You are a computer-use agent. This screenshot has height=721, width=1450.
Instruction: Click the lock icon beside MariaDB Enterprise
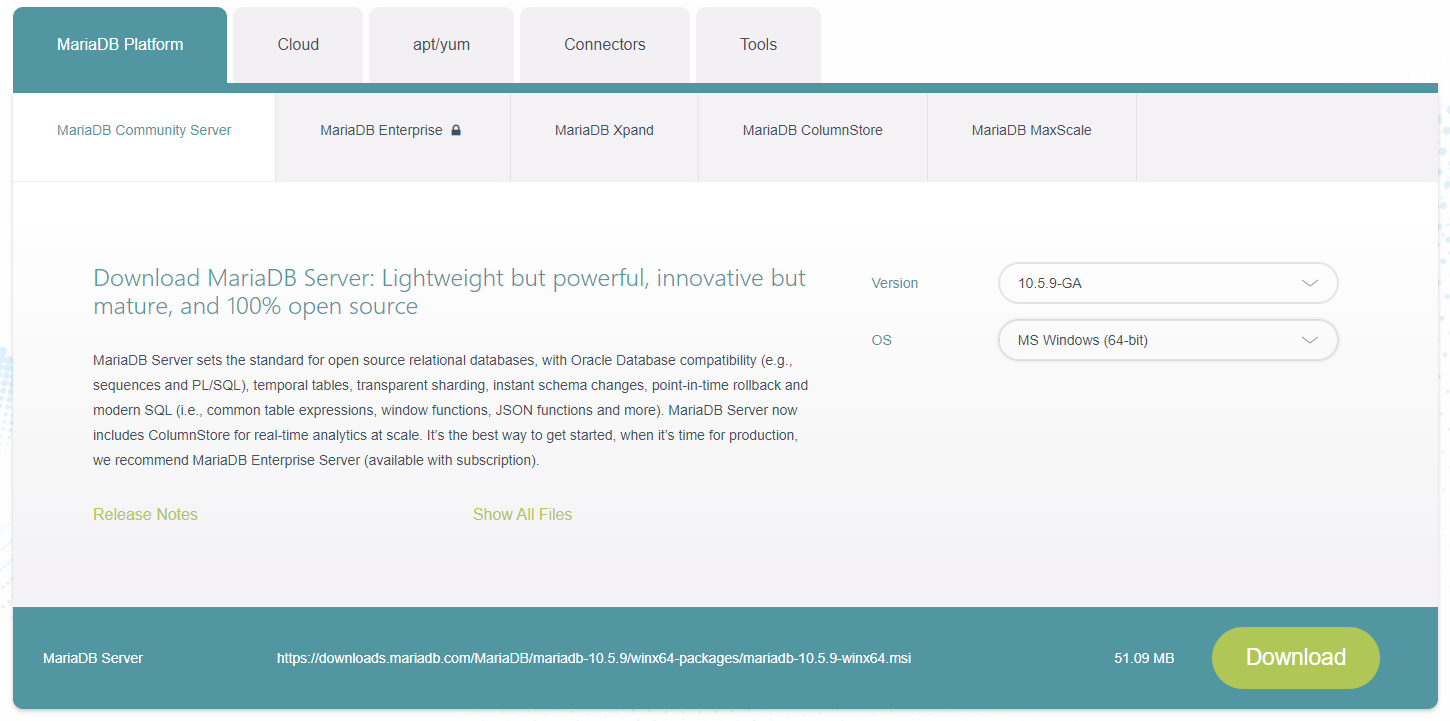(456, 130)
